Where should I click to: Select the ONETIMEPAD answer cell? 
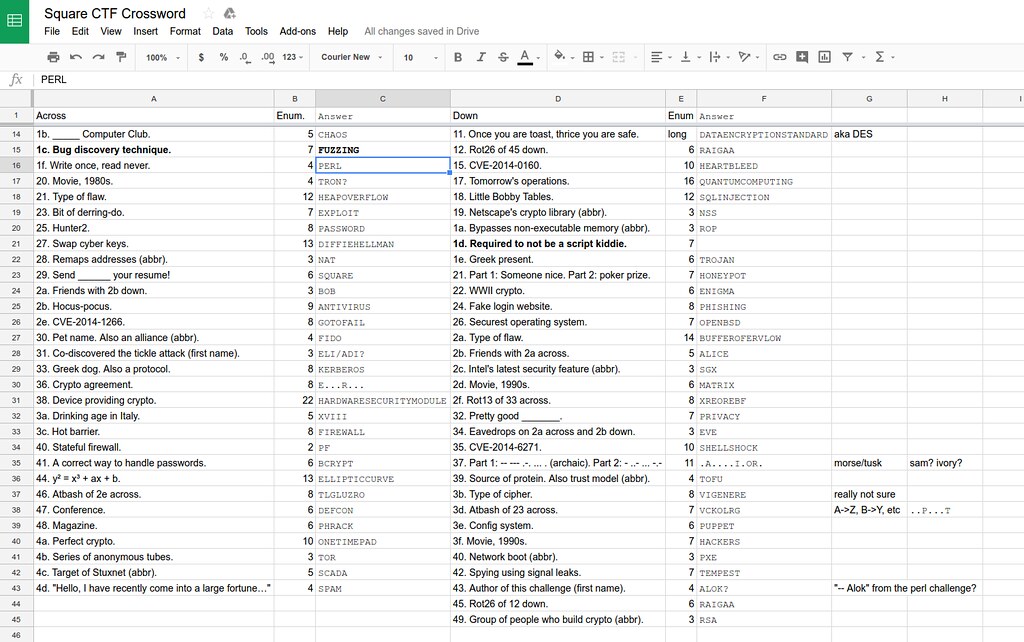coord(383,541)
